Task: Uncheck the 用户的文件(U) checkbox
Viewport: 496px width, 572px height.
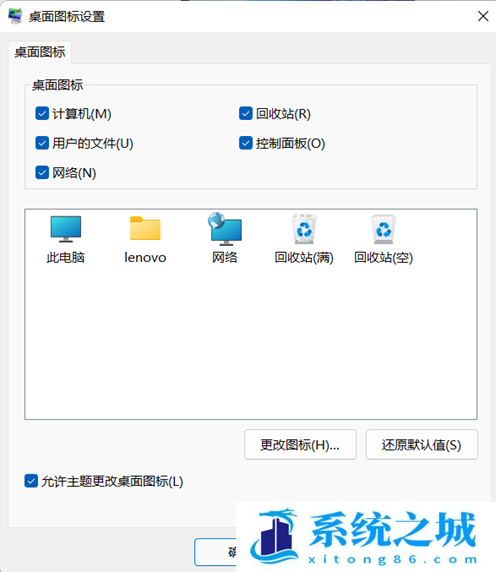Action: pyautogui.click(x=42, y=143)
